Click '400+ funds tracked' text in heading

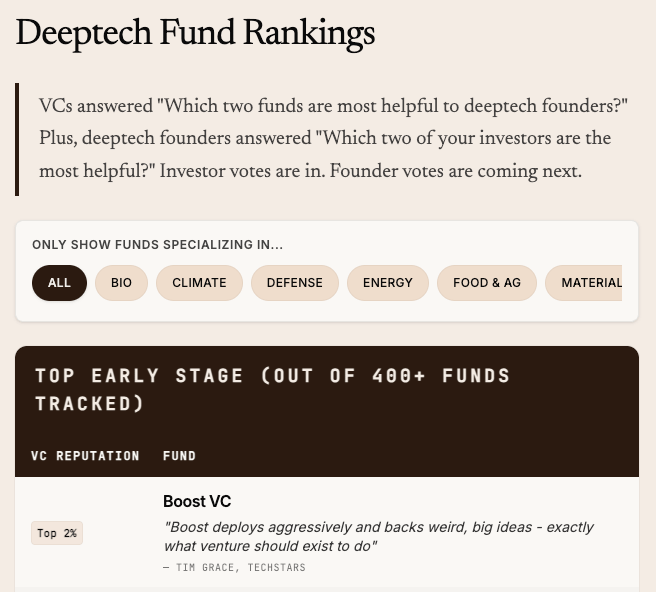(x=273, y=390)
